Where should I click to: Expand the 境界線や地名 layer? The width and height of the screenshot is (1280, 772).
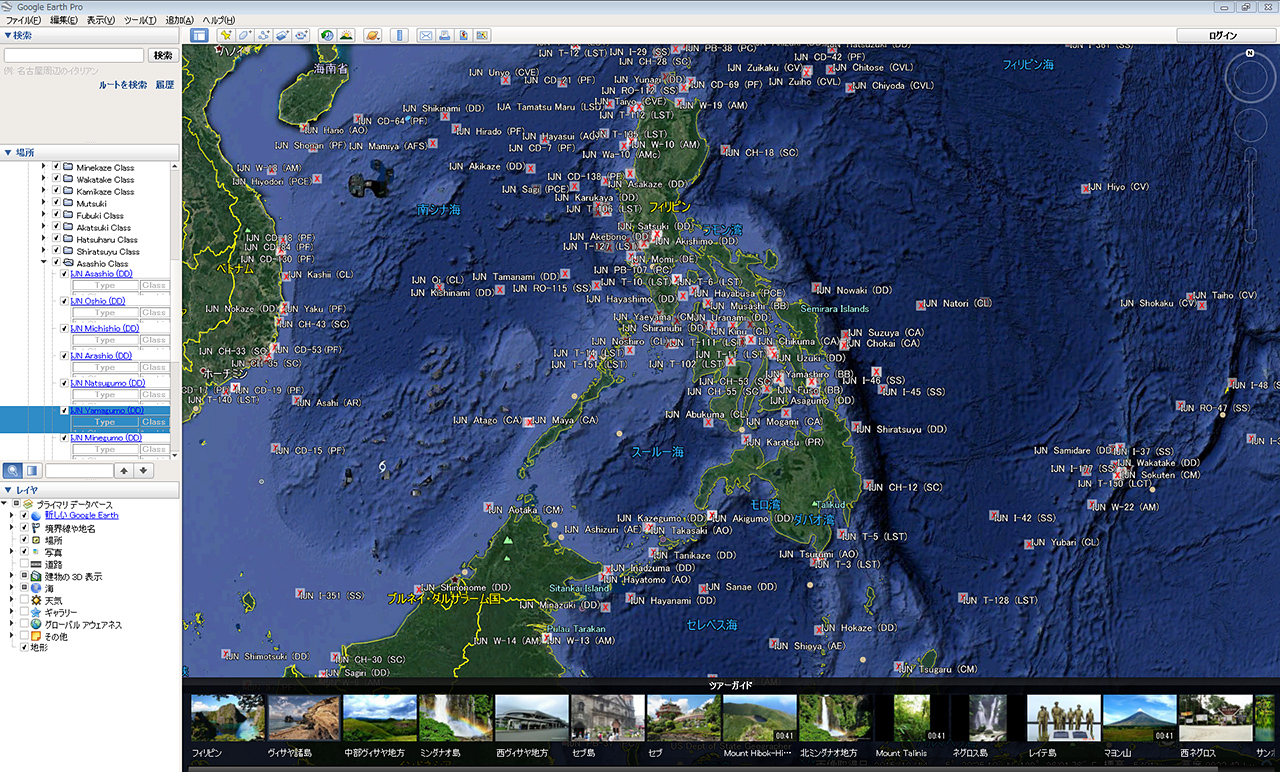[x=12, y=528]
